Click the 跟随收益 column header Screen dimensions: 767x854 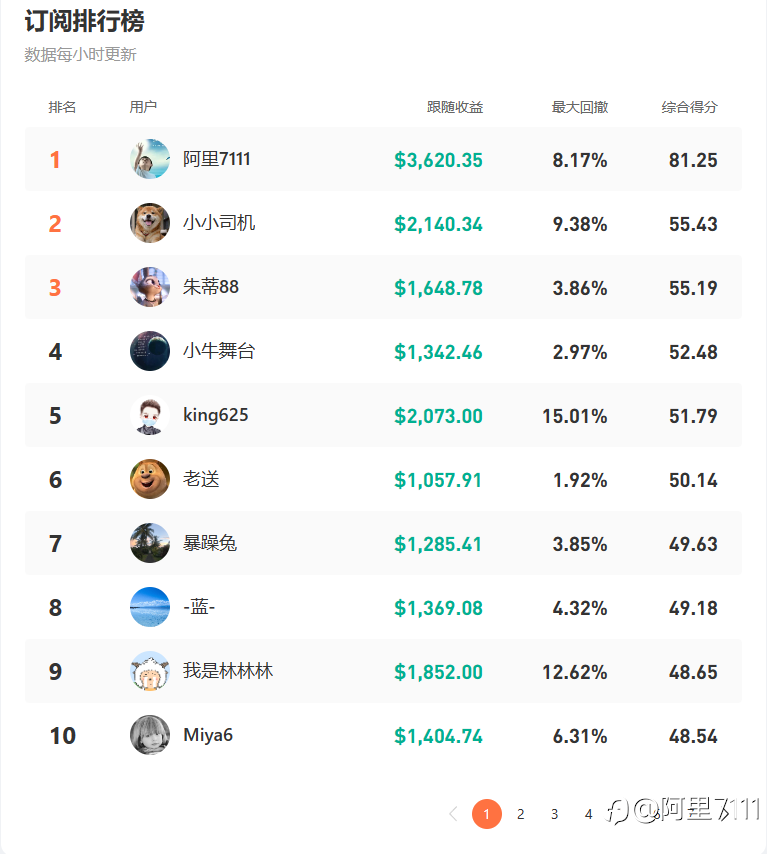[455, 107]
